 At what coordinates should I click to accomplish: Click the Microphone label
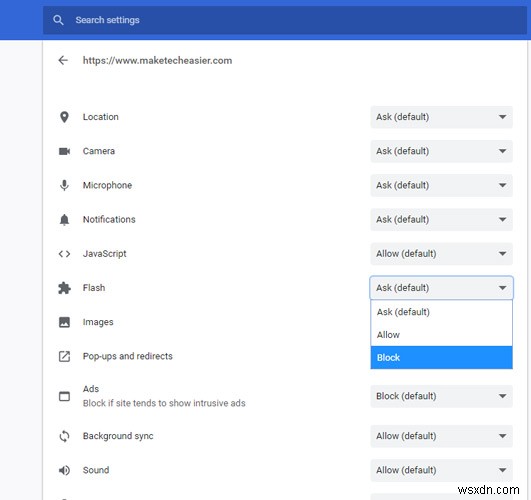point(107,185)
